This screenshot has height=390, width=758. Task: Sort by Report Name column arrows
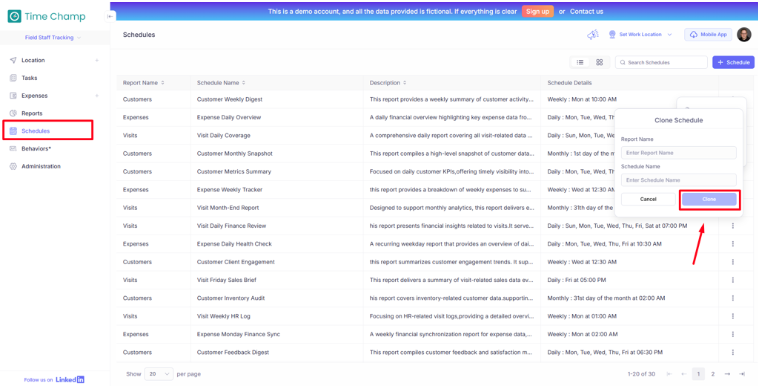[x=163, y=83]
